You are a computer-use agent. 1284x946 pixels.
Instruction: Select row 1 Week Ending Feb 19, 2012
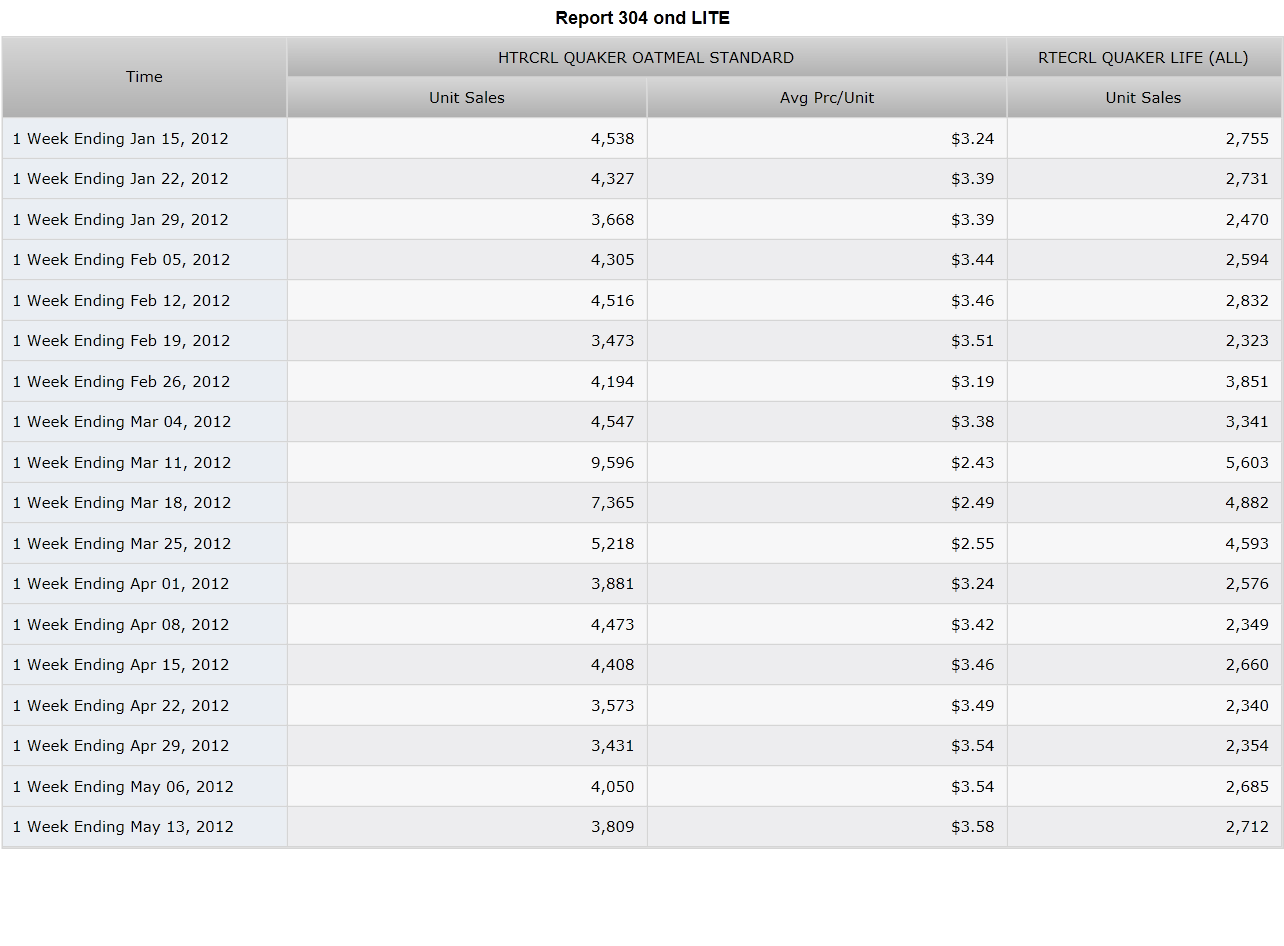[642, 341]
